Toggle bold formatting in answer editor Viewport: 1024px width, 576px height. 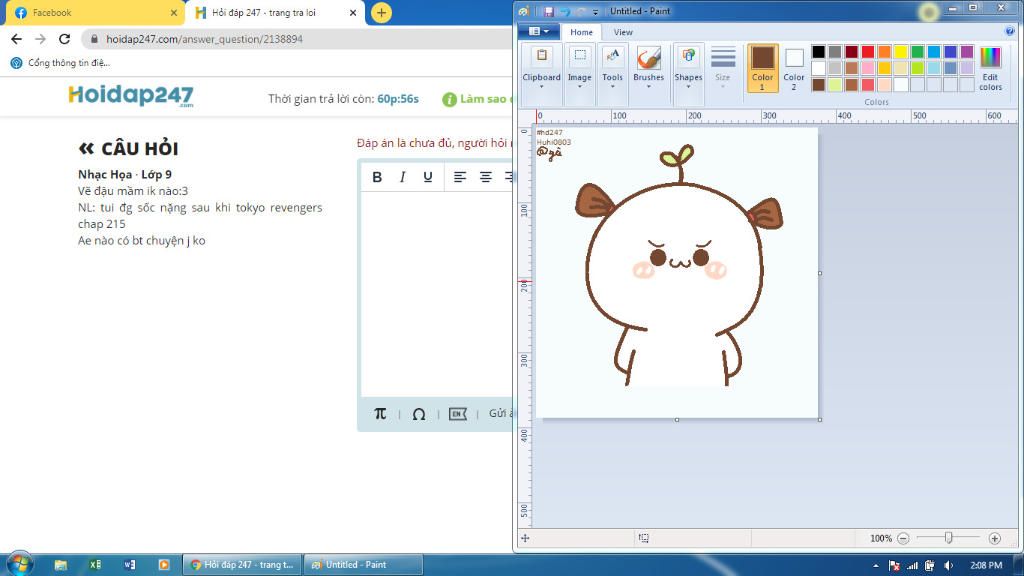click(x=377, y=177)
